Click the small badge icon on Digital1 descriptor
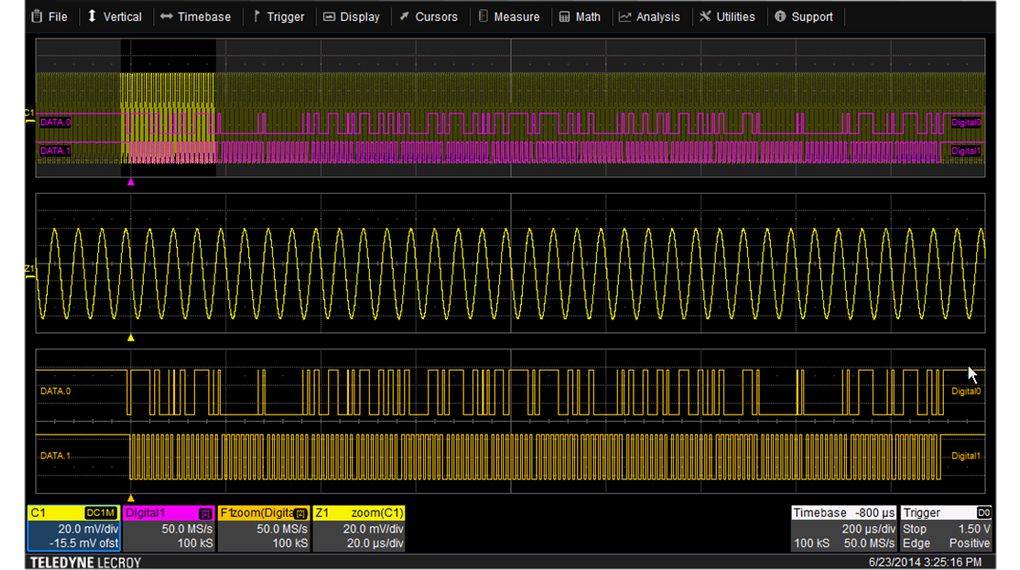 pos(205,513)
